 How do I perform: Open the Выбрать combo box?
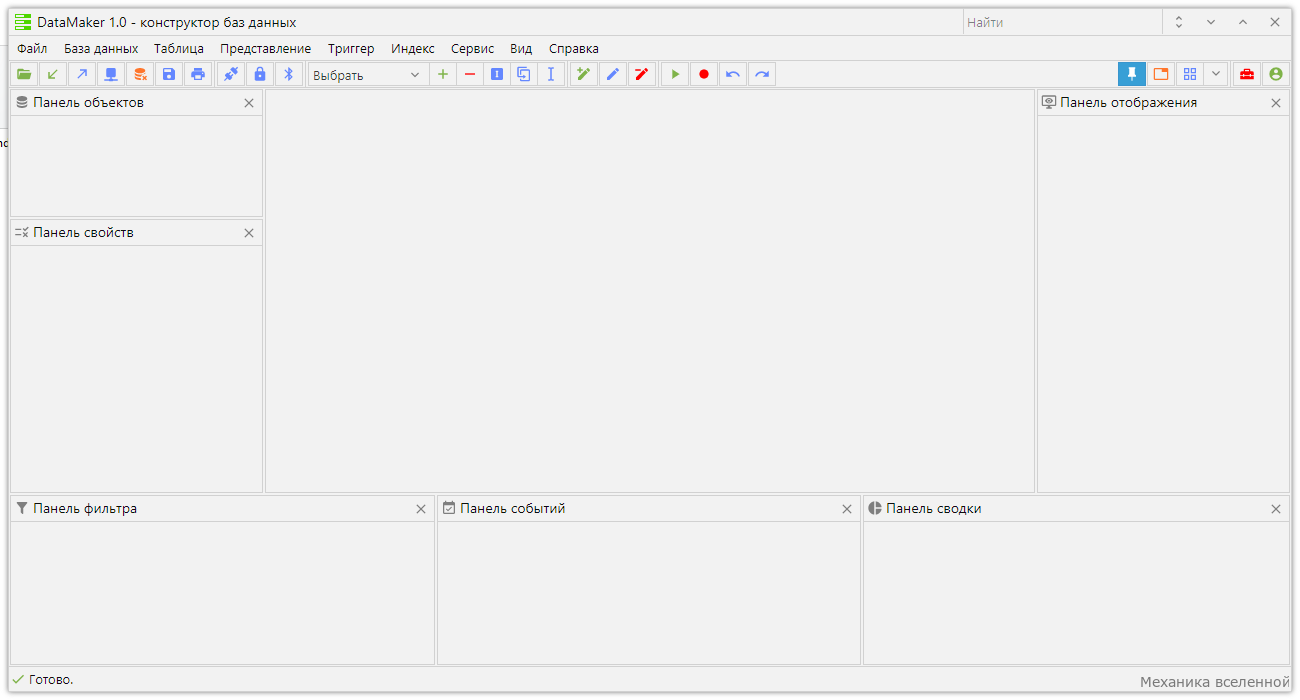[367, 75]
